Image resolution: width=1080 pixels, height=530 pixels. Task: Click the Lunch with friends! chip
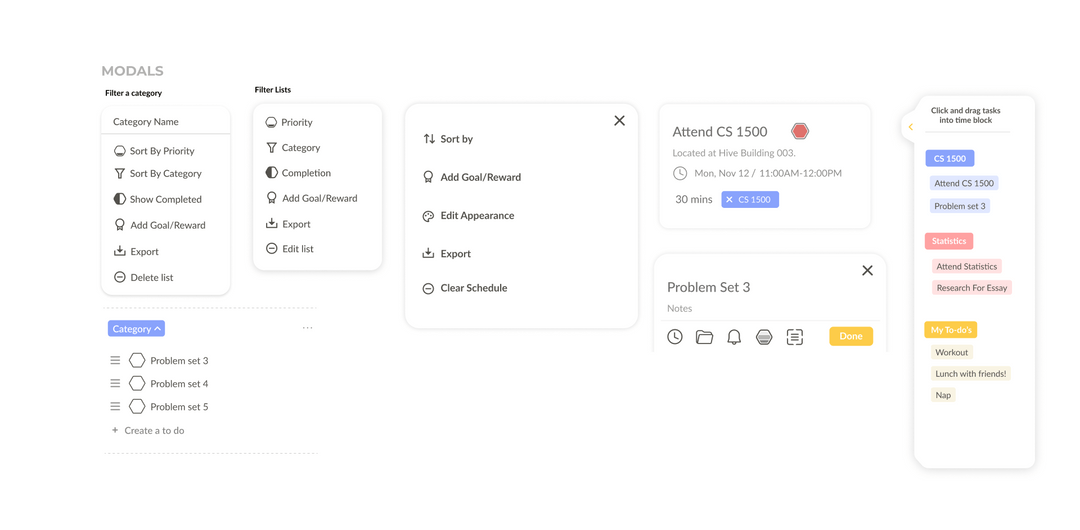(x=970, y=374)
